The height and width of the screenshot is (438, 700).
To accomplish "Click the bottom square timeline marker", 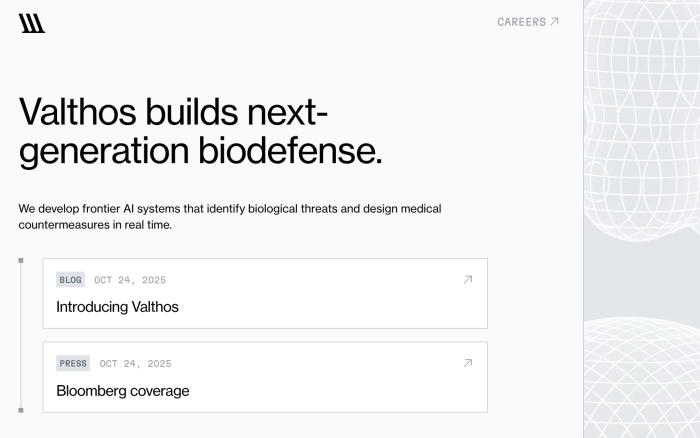I will [20, 410].
